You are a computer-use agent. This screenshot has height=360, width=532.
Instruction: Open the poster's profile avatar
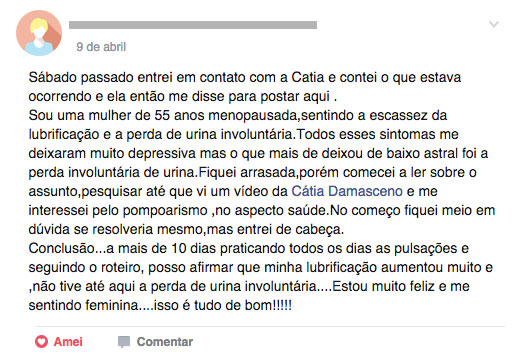point(39,33)
